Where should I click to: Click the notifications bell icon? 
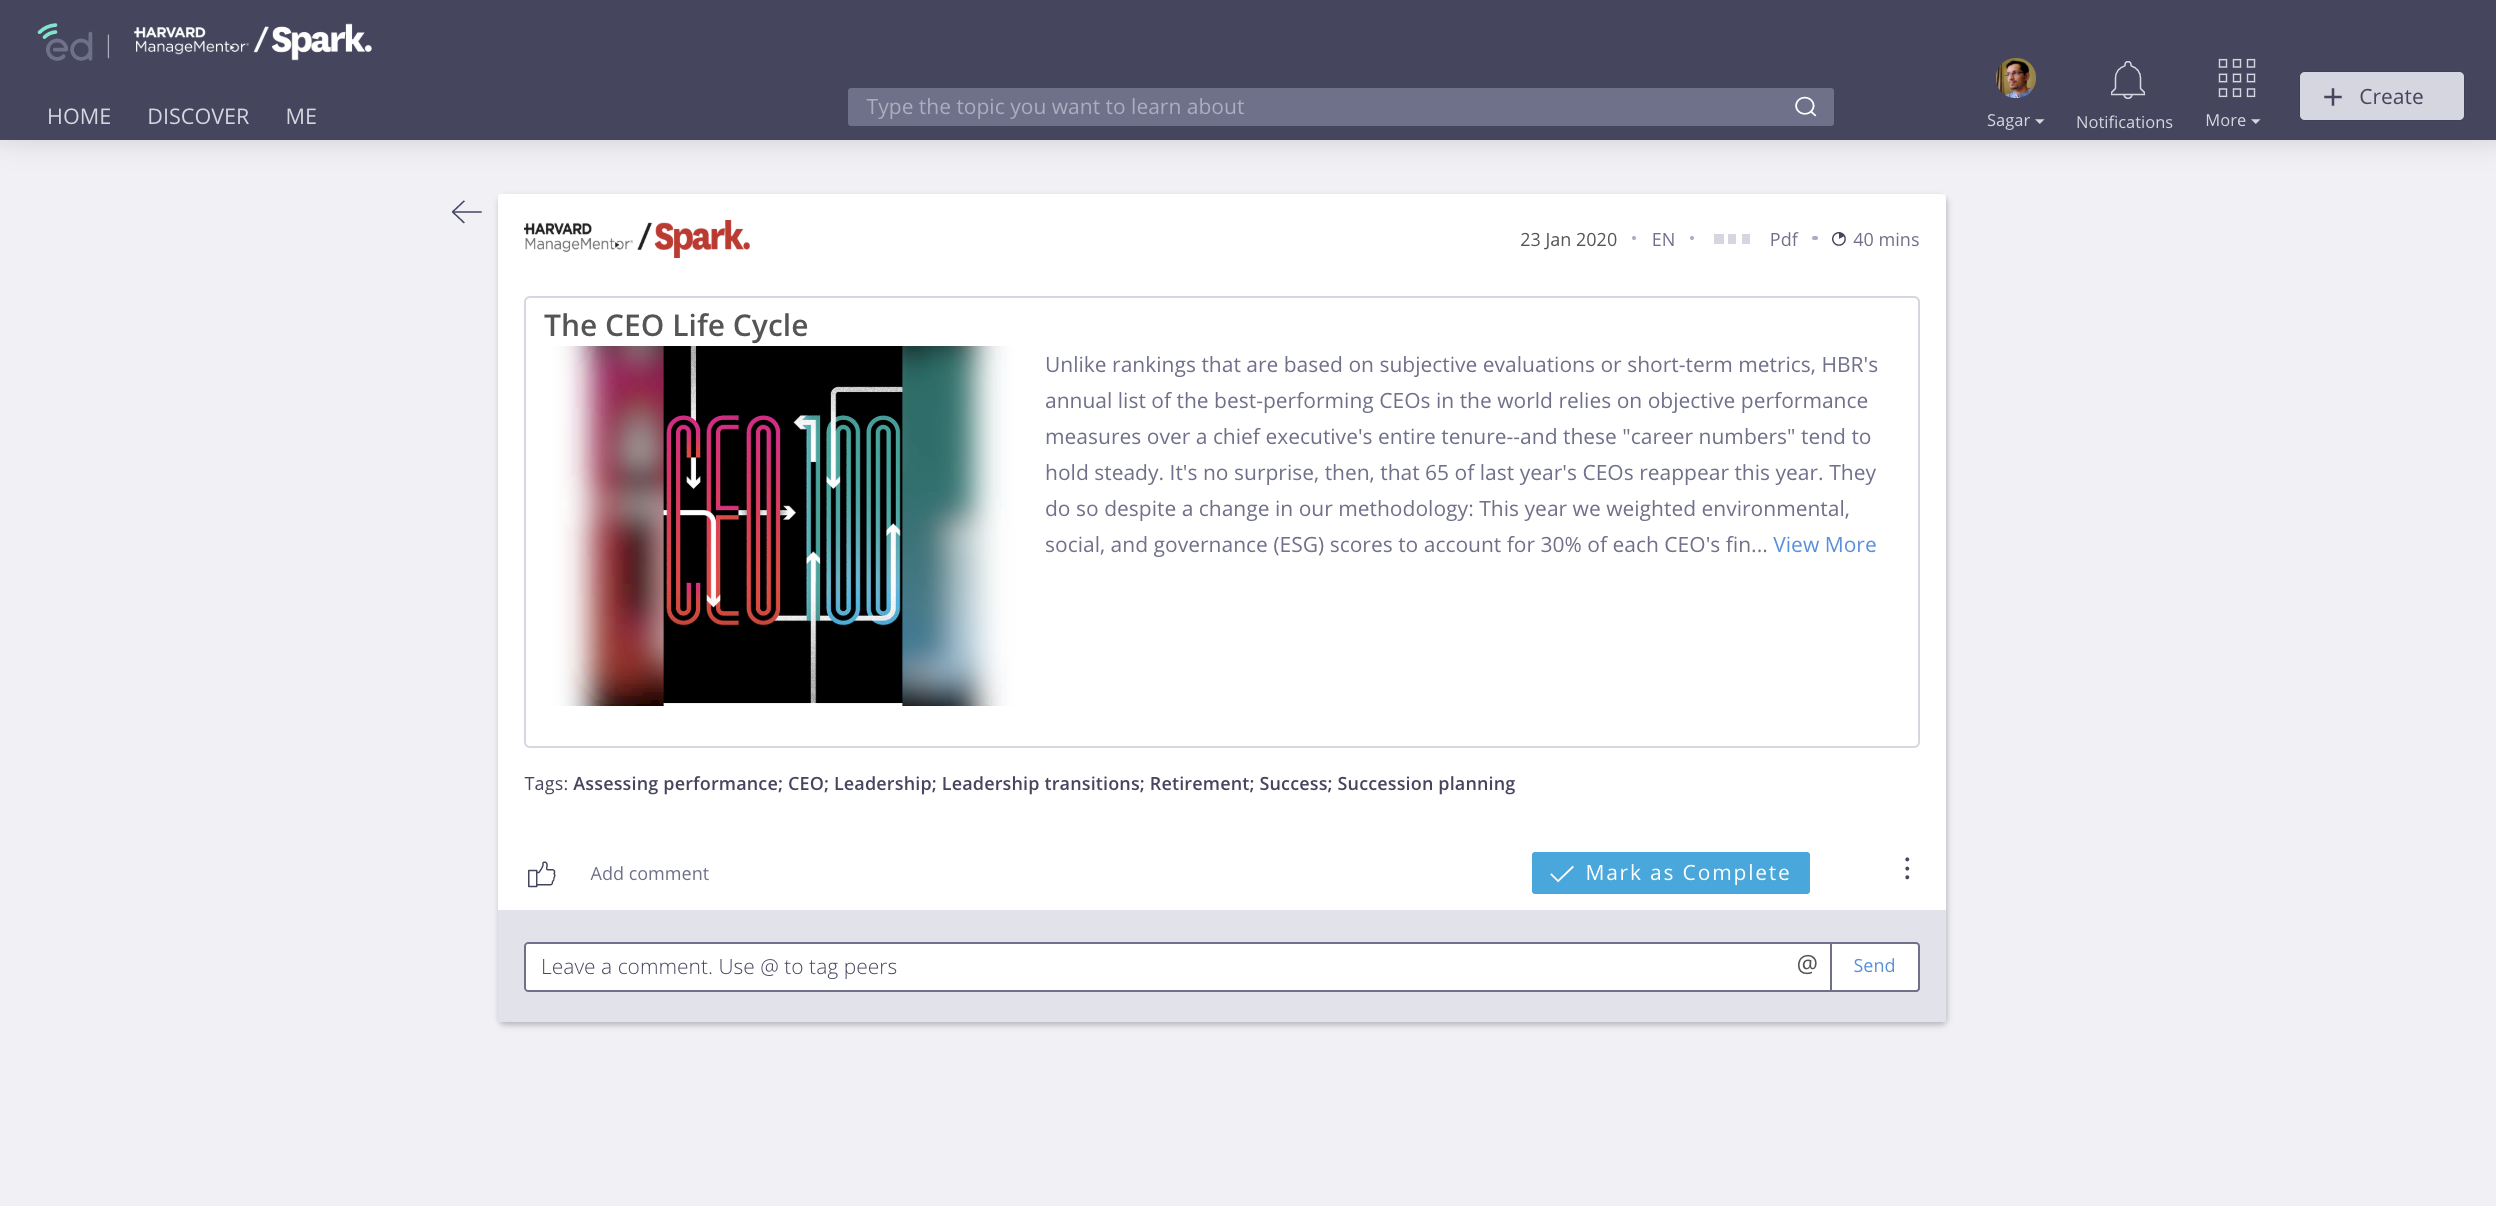coord(2127,81)
